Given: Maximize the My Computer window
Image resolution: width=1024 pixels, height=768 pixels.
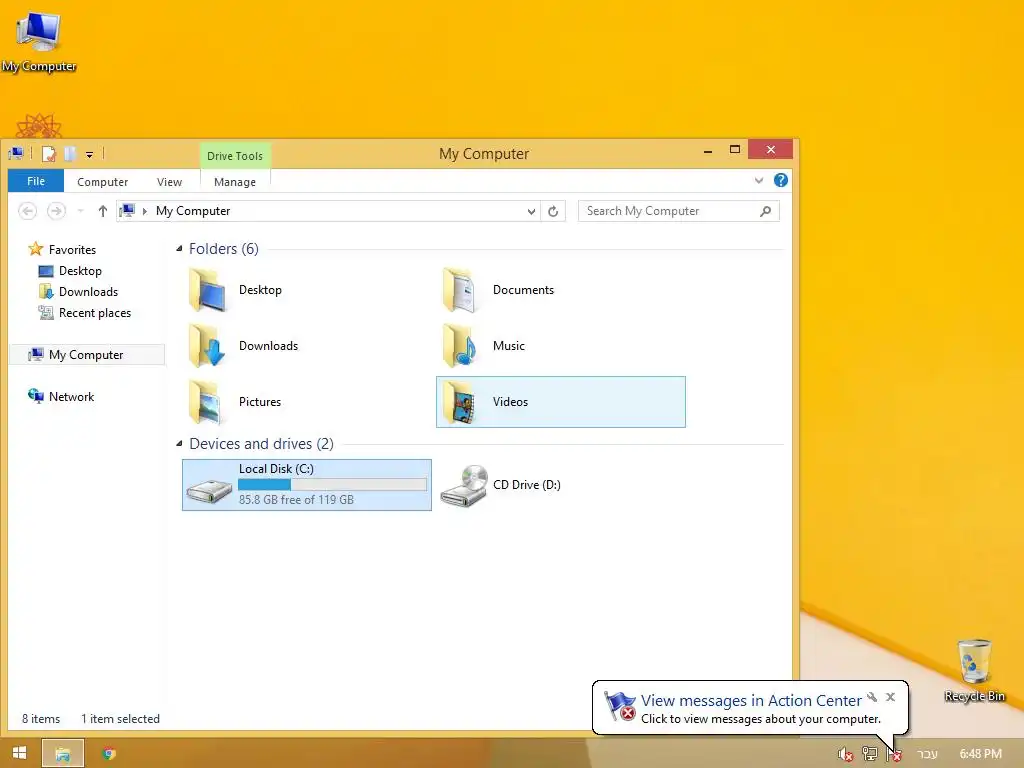Looking at the screenshot, I should [x=735, y=150].
